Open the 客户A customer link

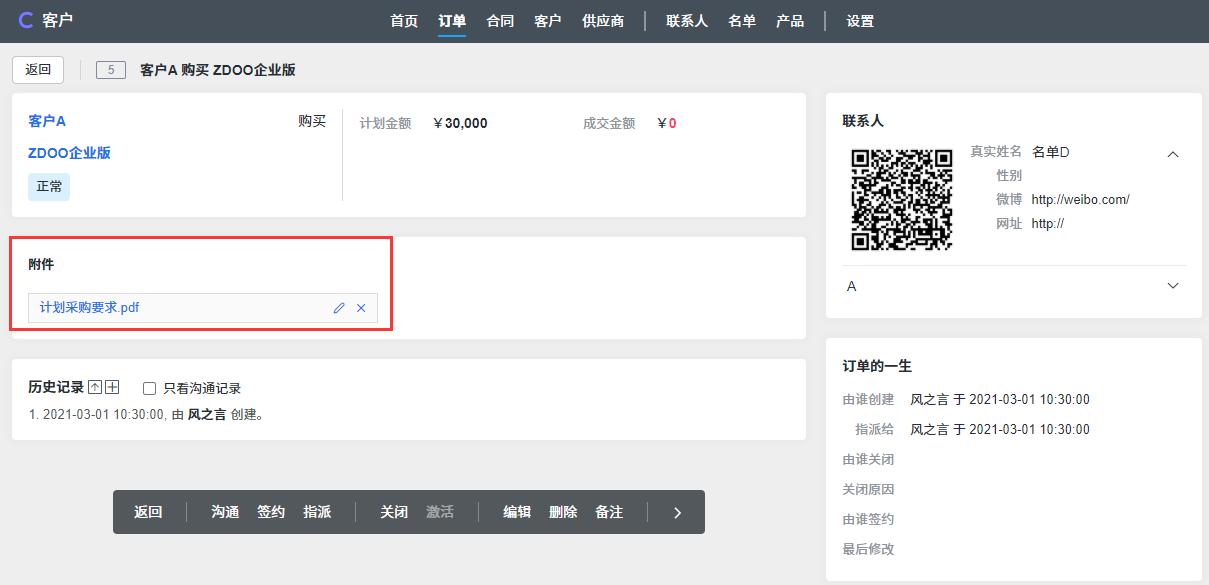(x=47, y=121)
